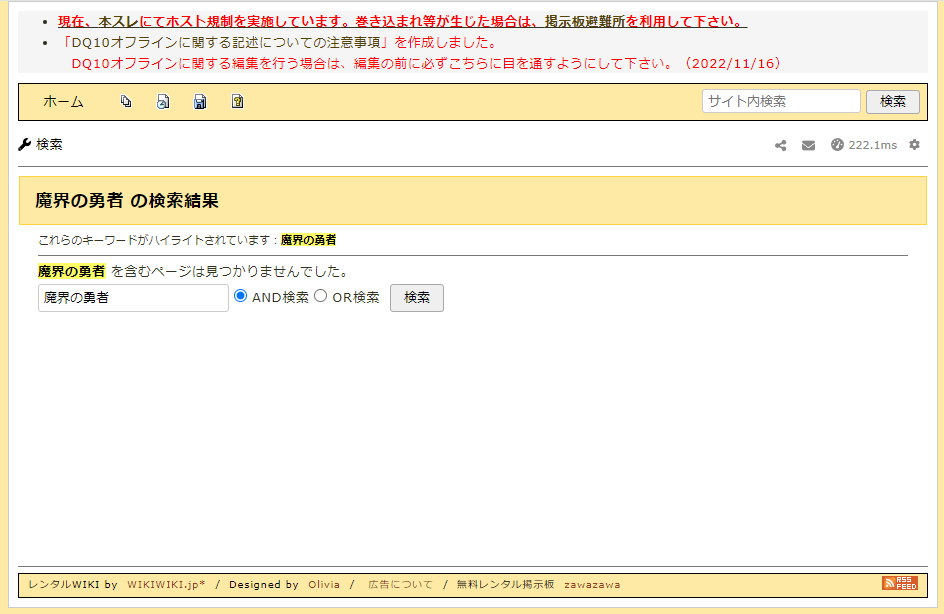
Task: Click the blue floppy disk backup icon
Action: (200, 102)
